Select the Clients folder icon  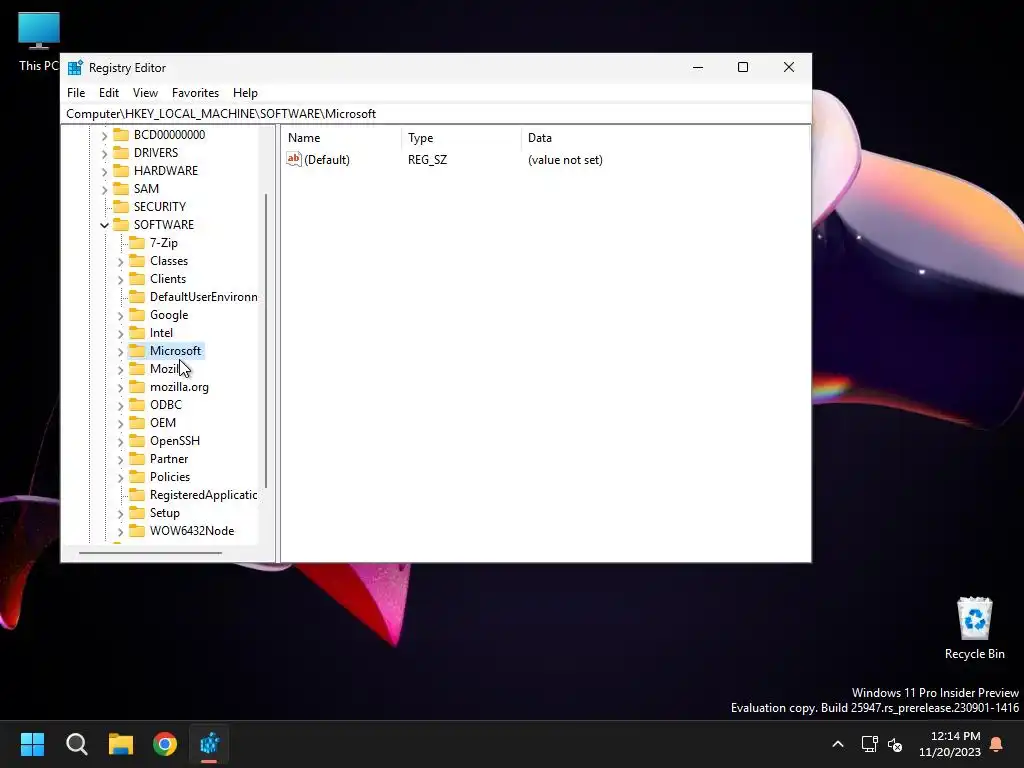coord(136,278)
